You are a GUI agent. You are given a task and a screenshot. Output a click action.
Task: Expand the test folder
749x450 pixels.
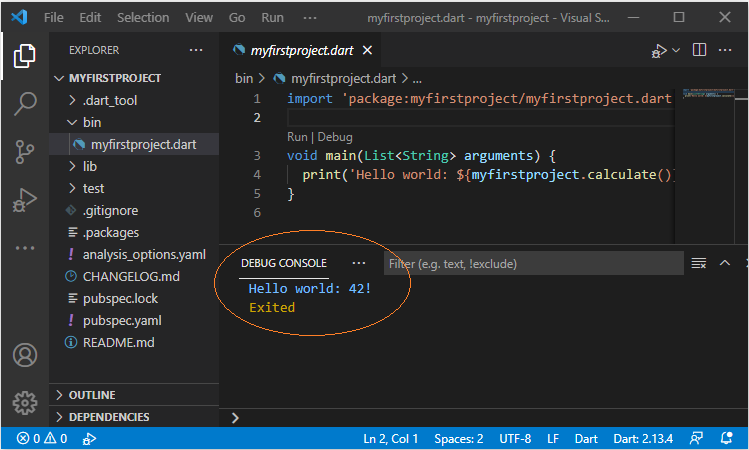(x=72, y=188)
